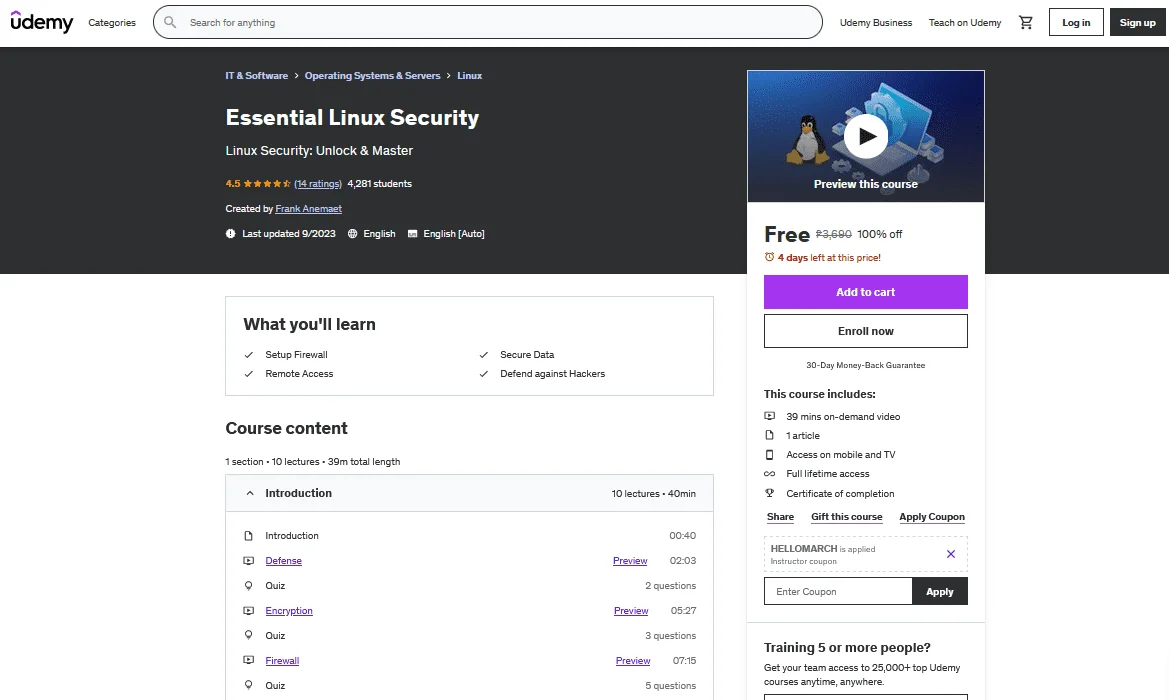Click the course preview thumbnail image
This screenshot has width=1169, height=700.
click(866, 136)
